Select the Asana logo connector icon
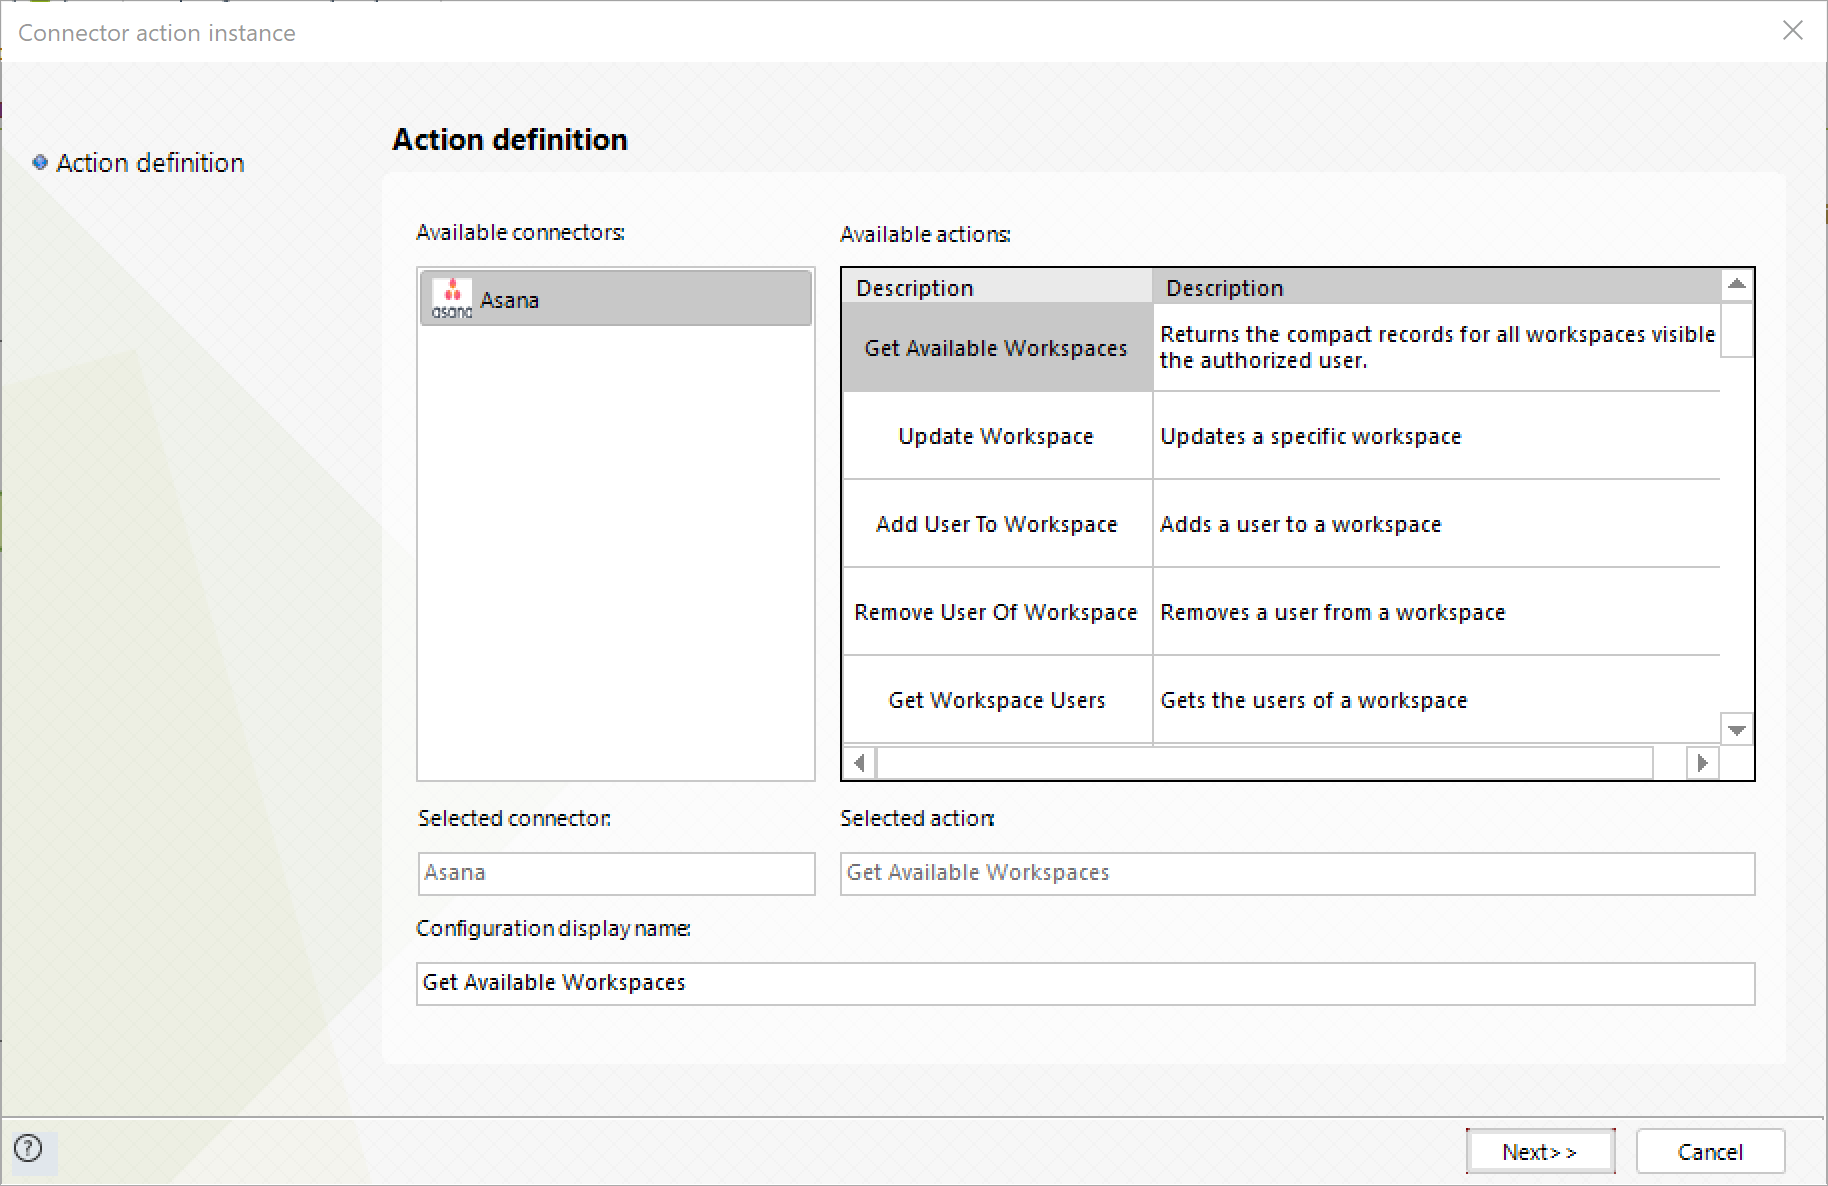Screen dimensions: 1828x1186 (x=451, y=299)
